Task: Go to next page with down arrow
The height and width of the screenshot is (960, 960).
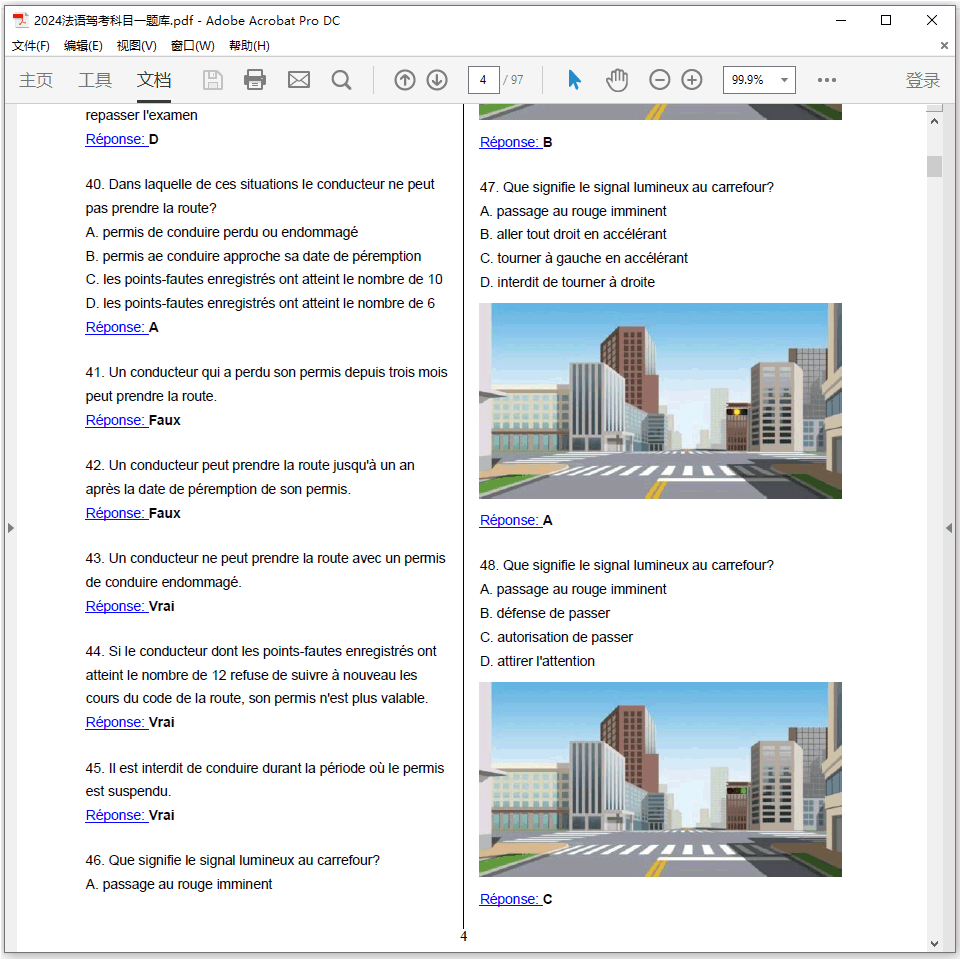Action: [x=437, y=80]
